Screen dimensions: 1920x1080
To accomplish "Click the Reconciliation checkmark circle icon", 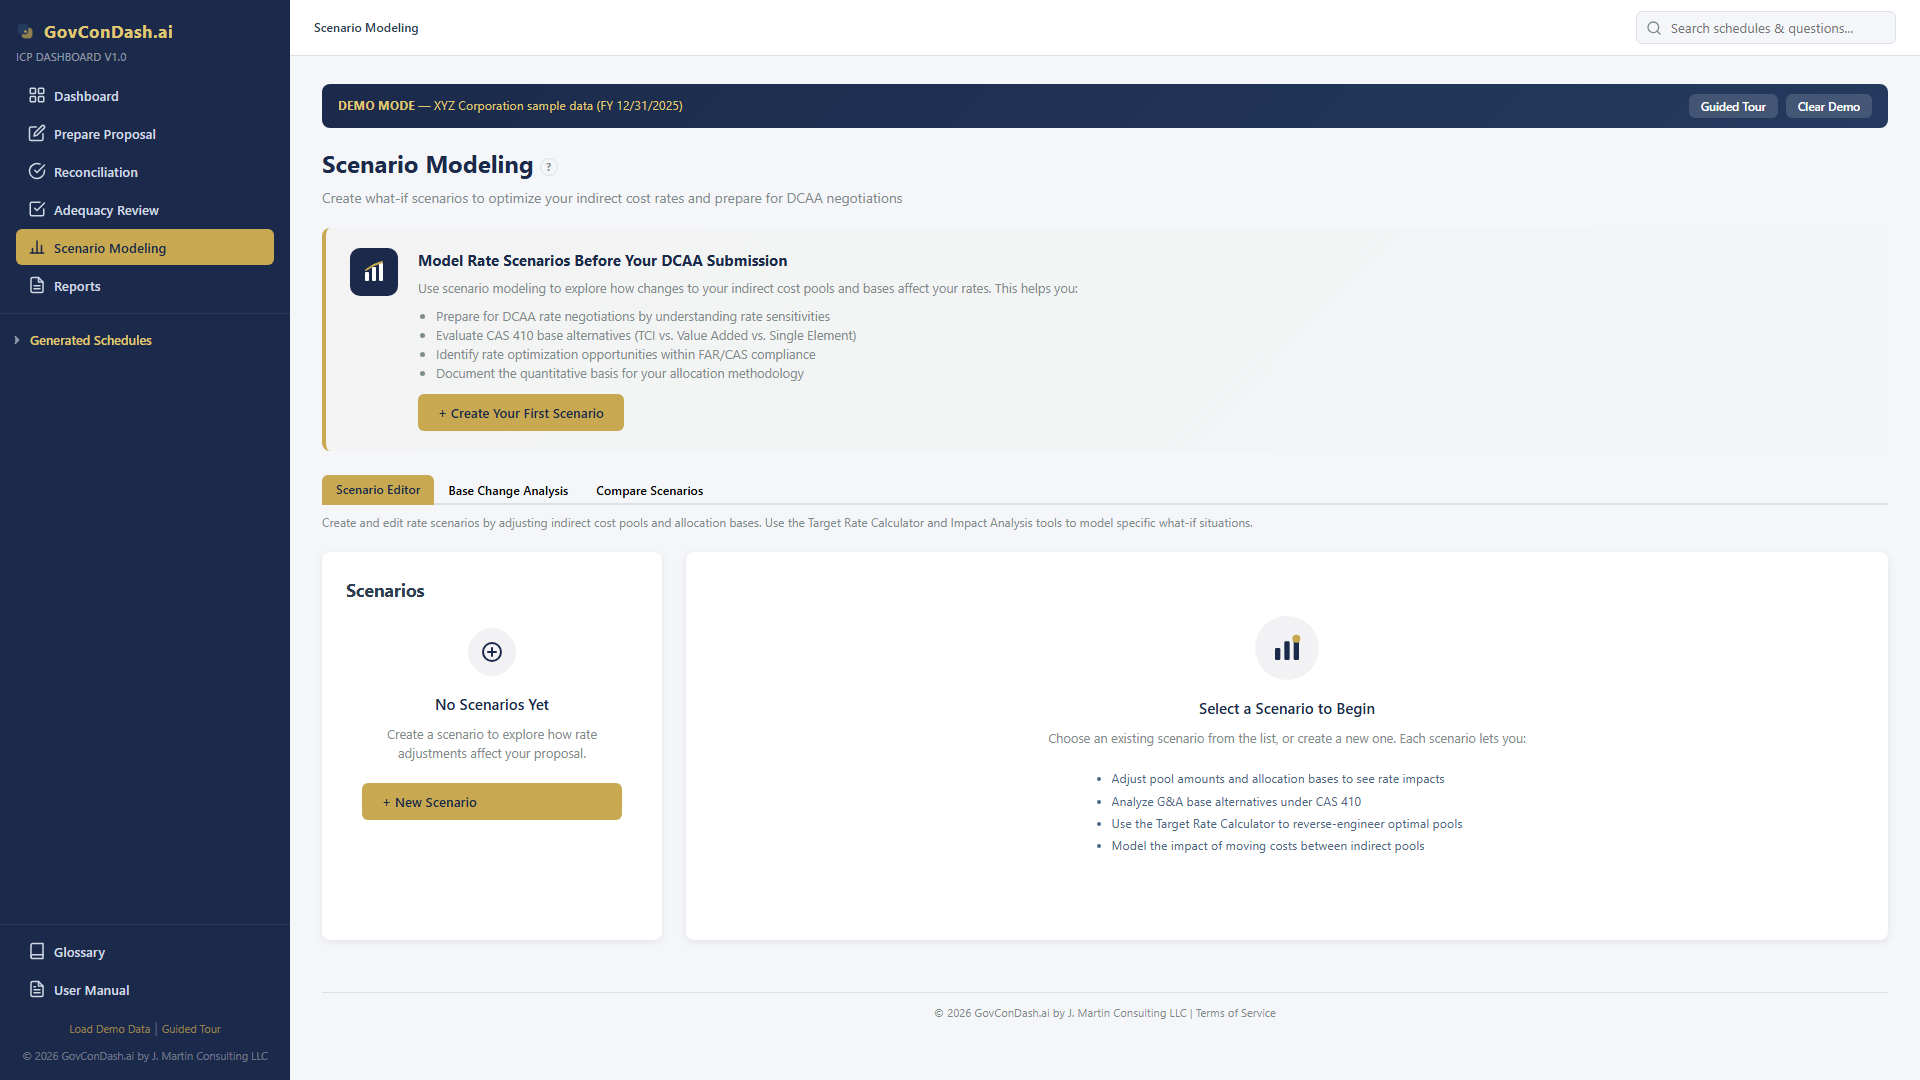I will pos(37,172).
